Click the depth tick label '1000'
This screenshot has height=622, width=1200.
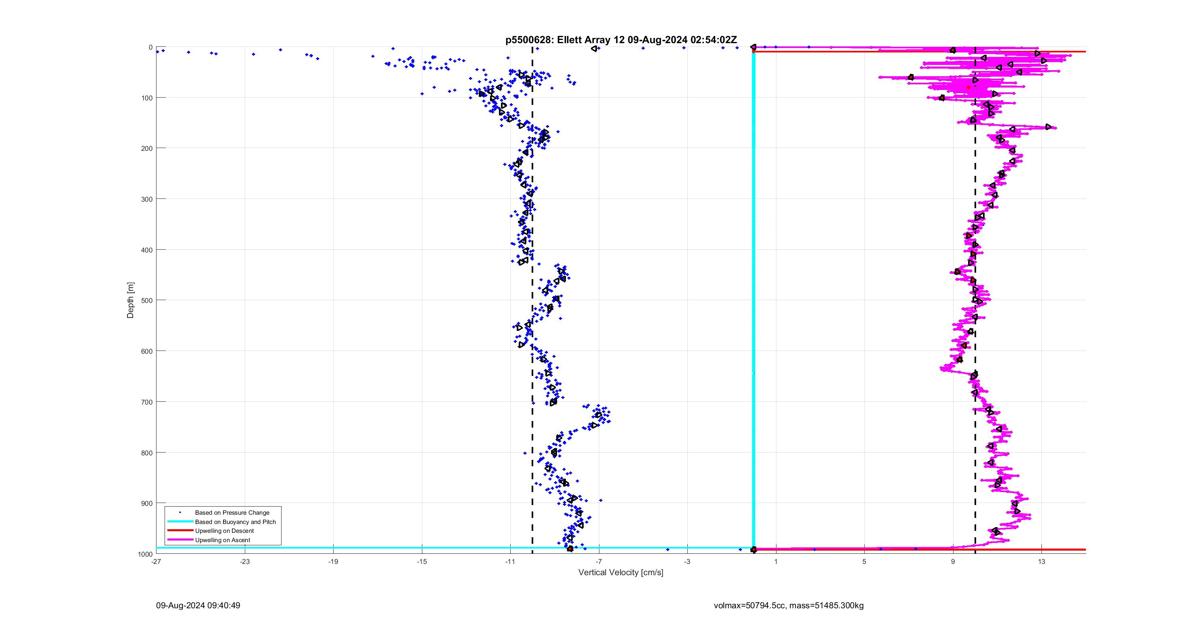point(144,553)
